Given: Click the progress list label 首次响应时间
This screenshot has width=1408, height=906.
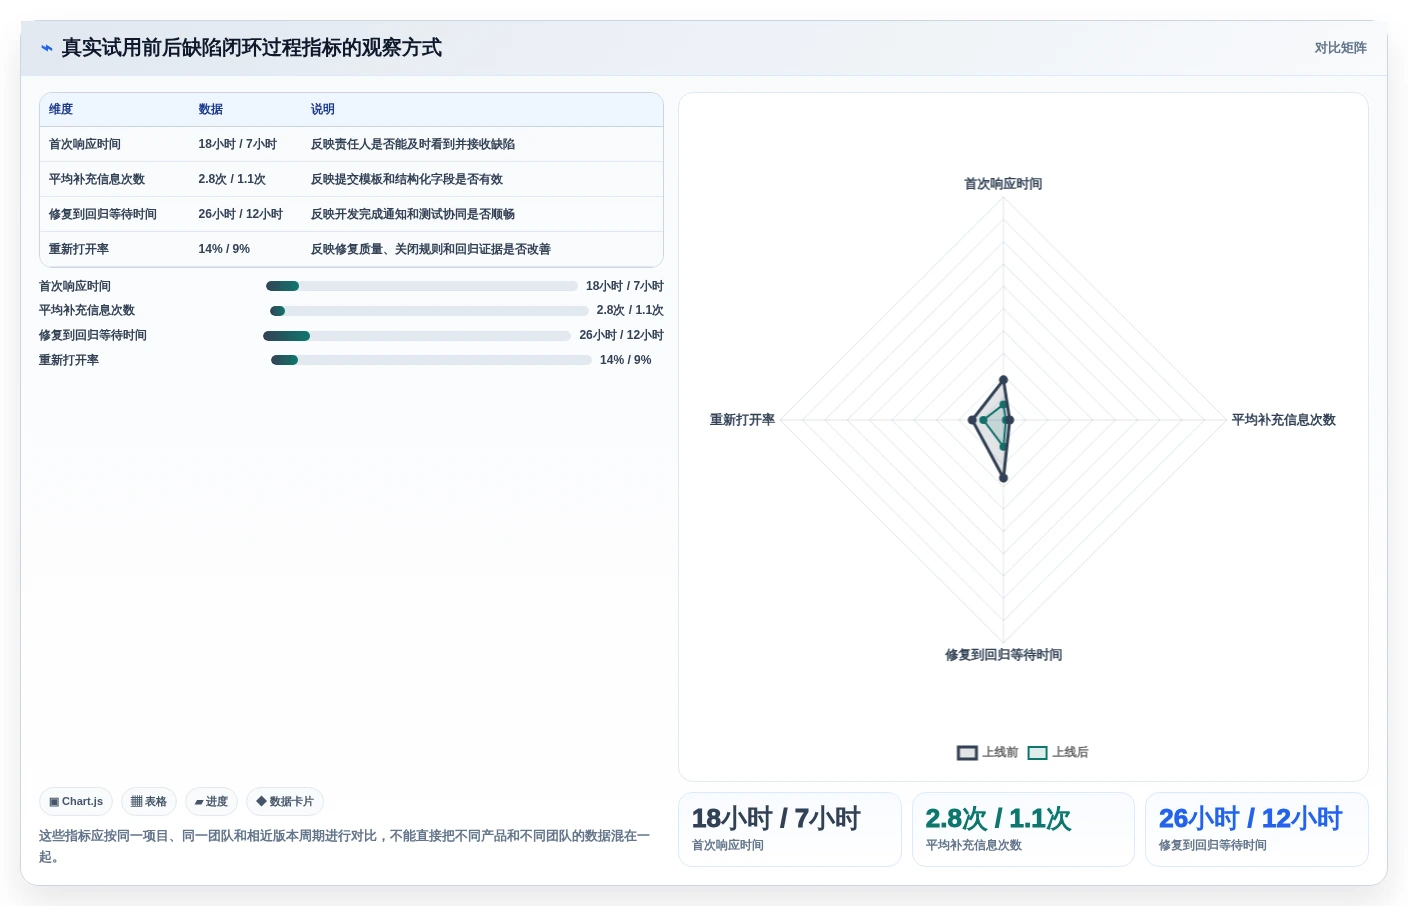Looking at the screenshot, I should (75, 286).
